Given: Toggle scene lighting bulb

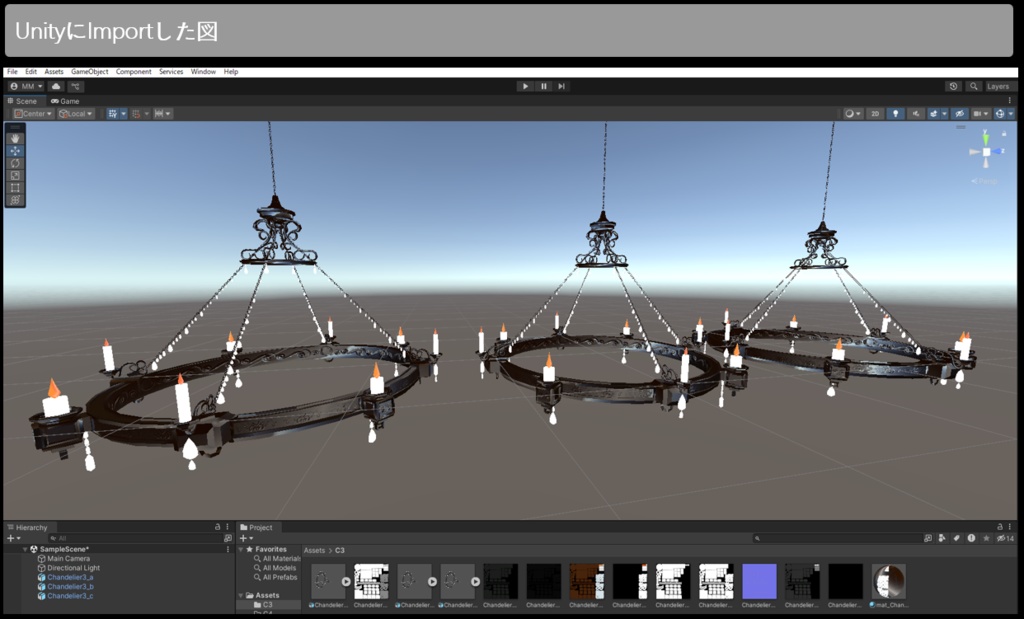Looking at the screenshot, I should pos(895,114).
